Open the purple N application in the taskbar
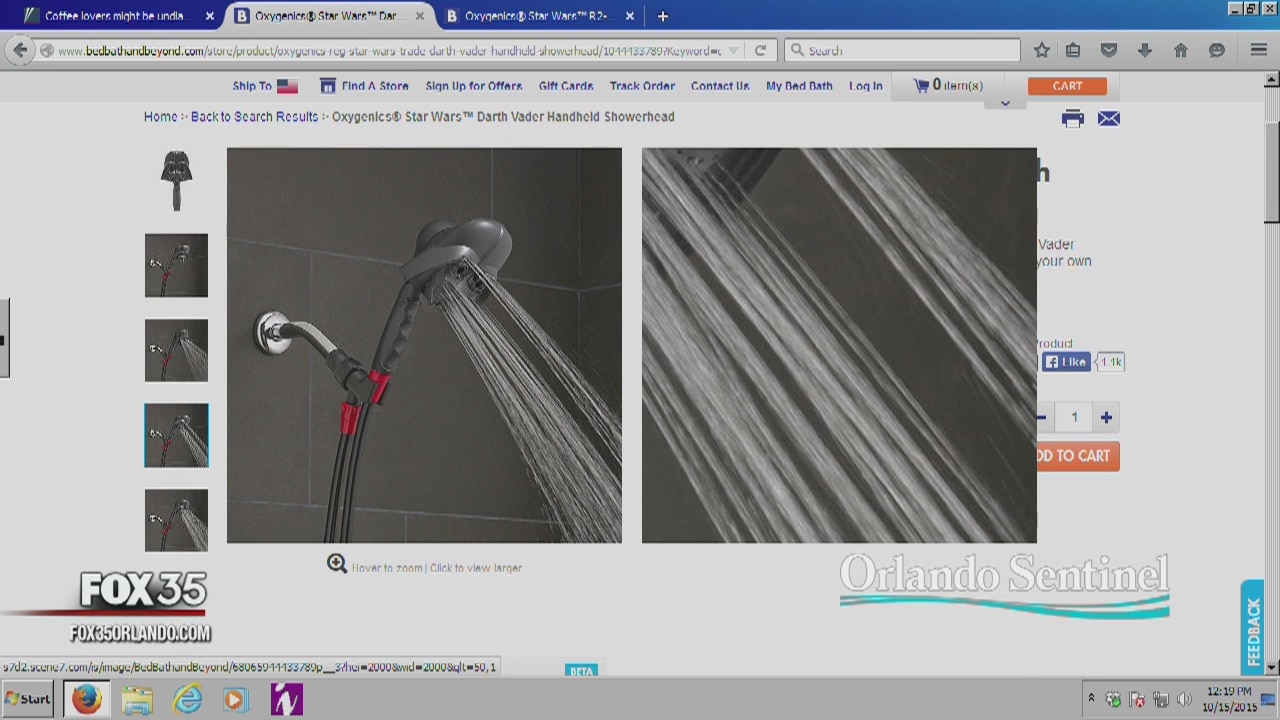This screenshot has width=1280, height=720. pos(286,699)
